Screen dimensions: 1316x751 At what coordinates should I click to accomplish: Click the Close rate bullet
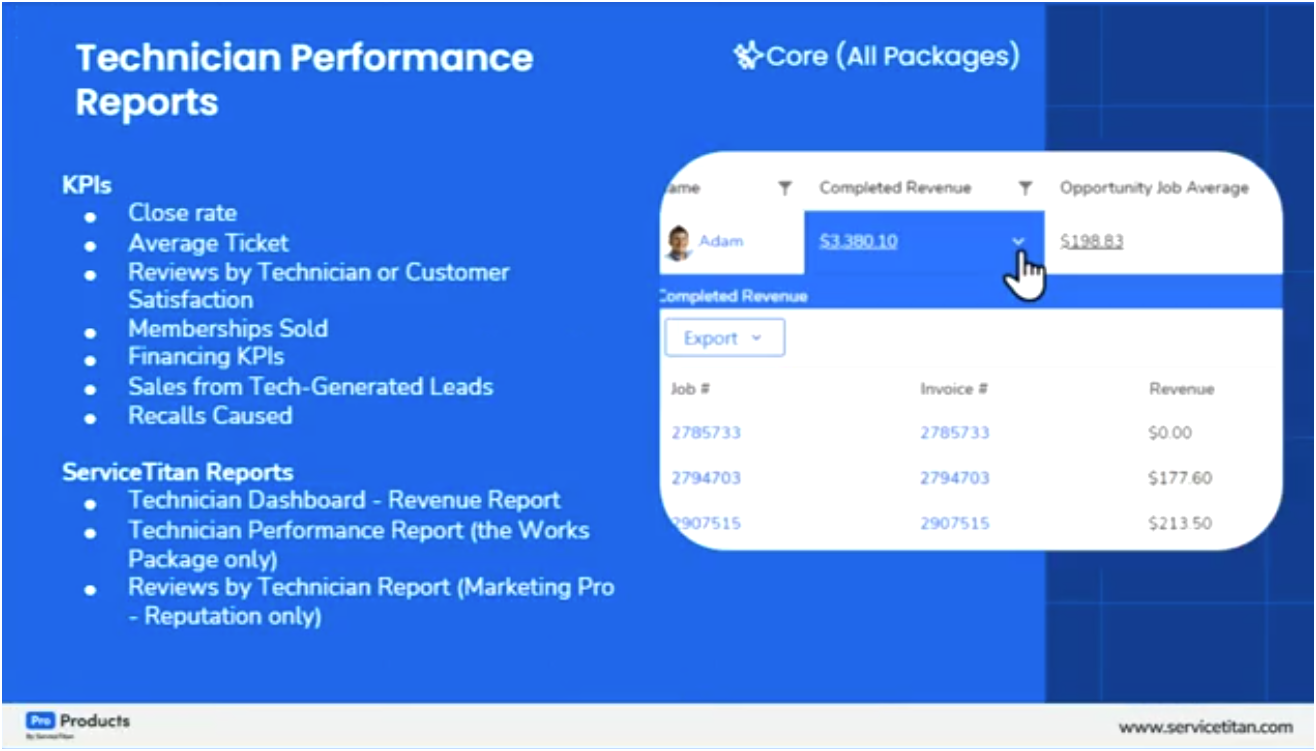point(182,213)
